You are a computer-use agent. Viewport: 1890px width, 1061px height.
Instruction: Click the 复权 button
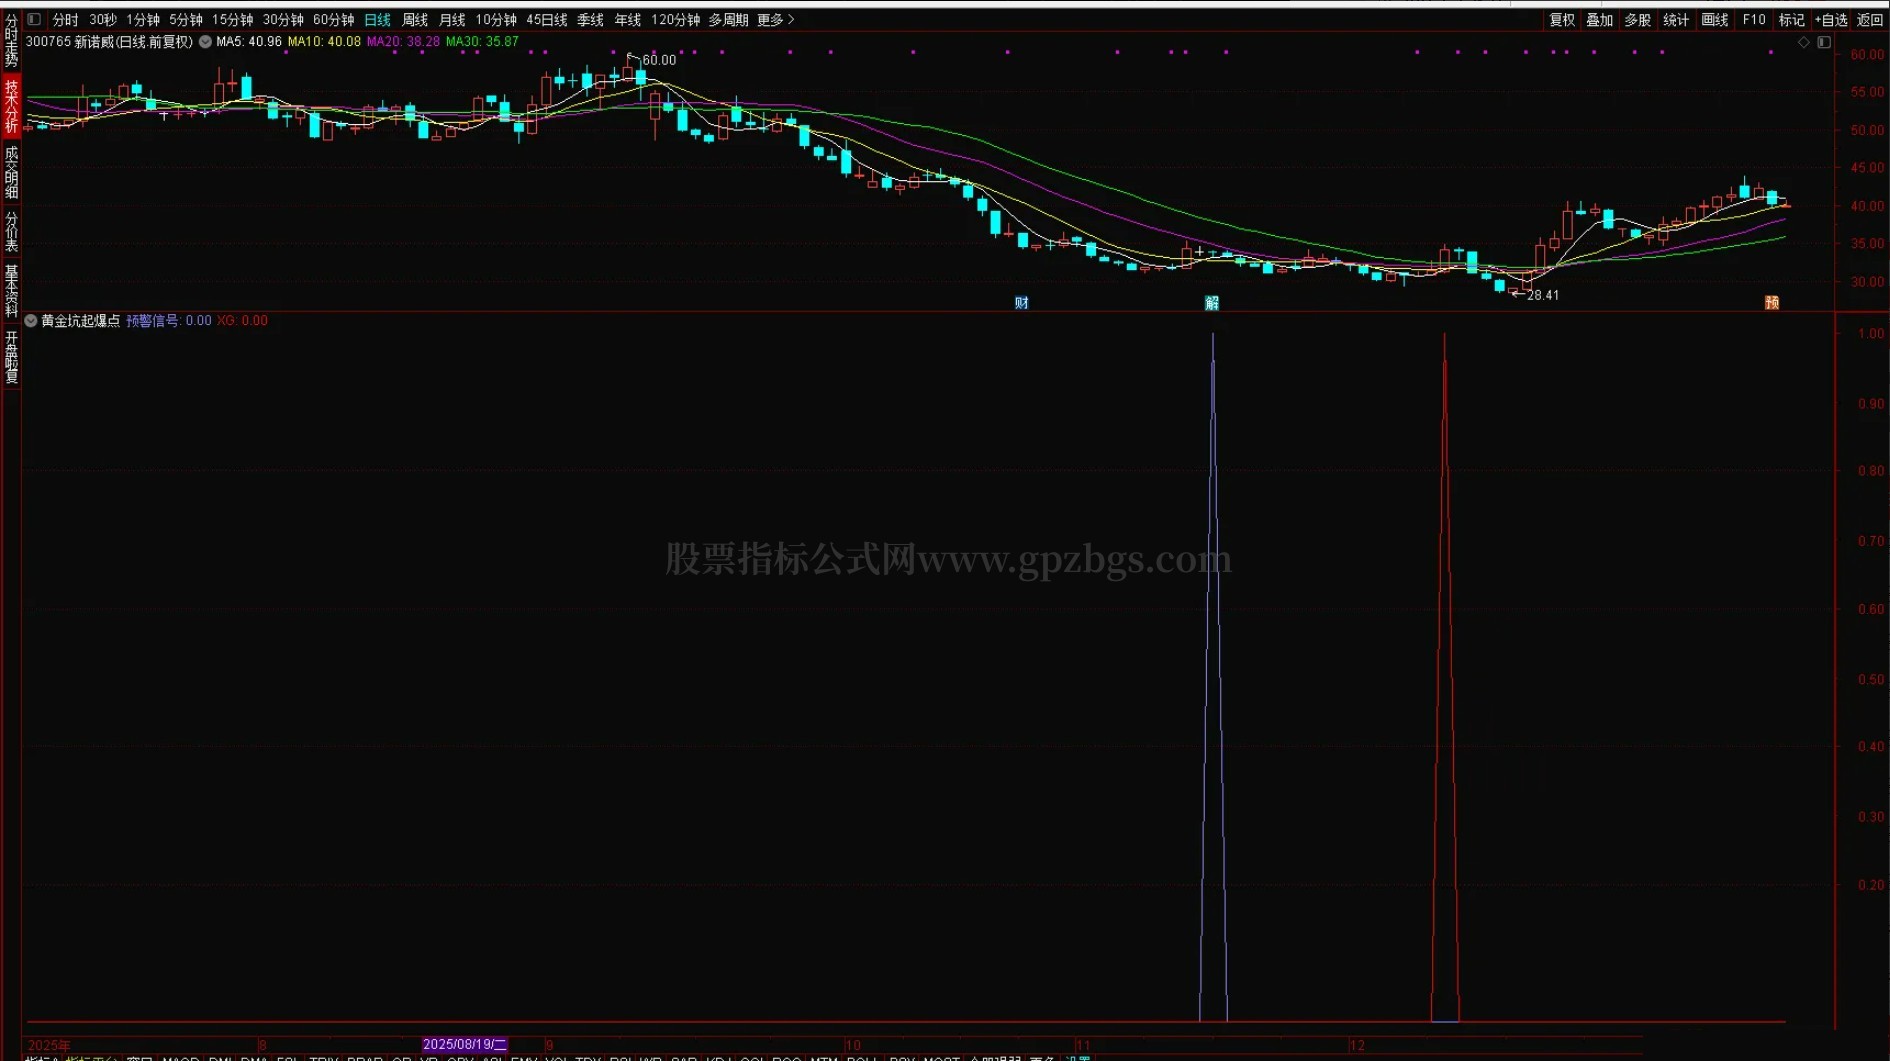[1562, 20]
